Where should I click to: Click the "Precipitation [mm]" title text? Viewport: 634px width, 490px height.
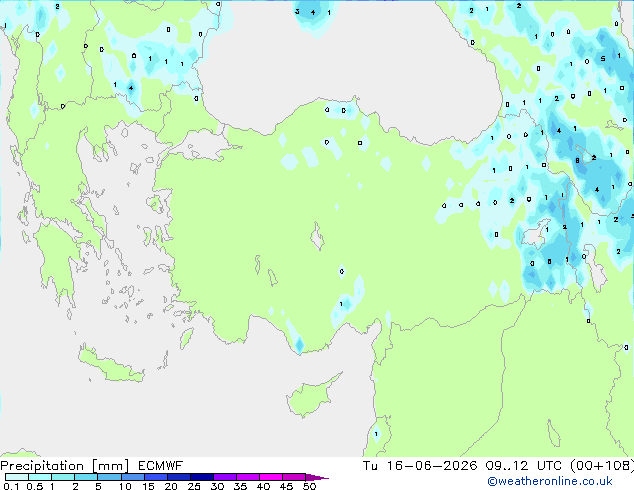pyautogui.click(x=65, y=466)
